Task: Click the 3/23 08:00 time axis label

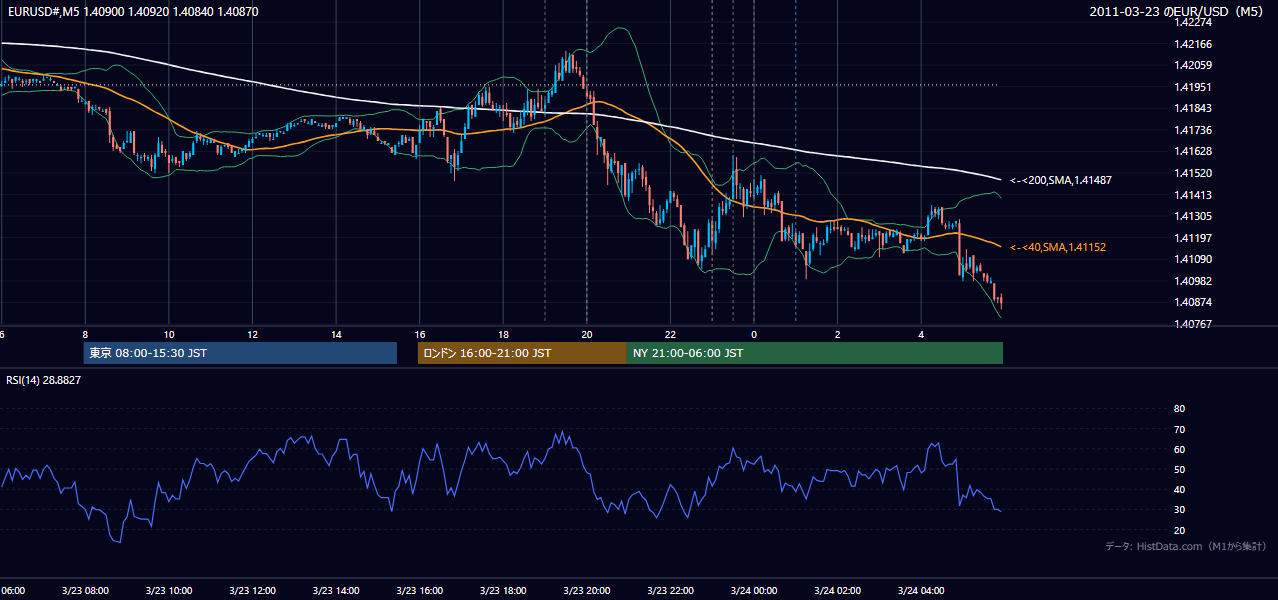Action: pos(84,591)
